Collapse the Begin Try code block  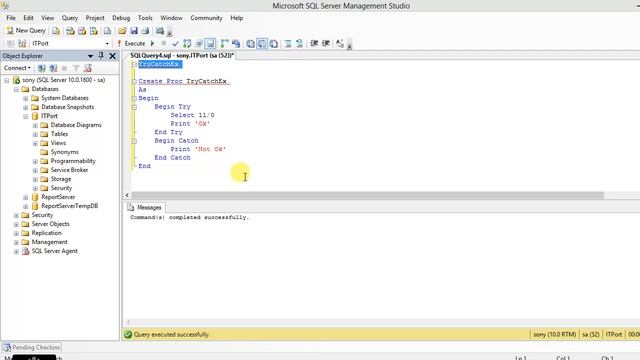click(134, 107)
